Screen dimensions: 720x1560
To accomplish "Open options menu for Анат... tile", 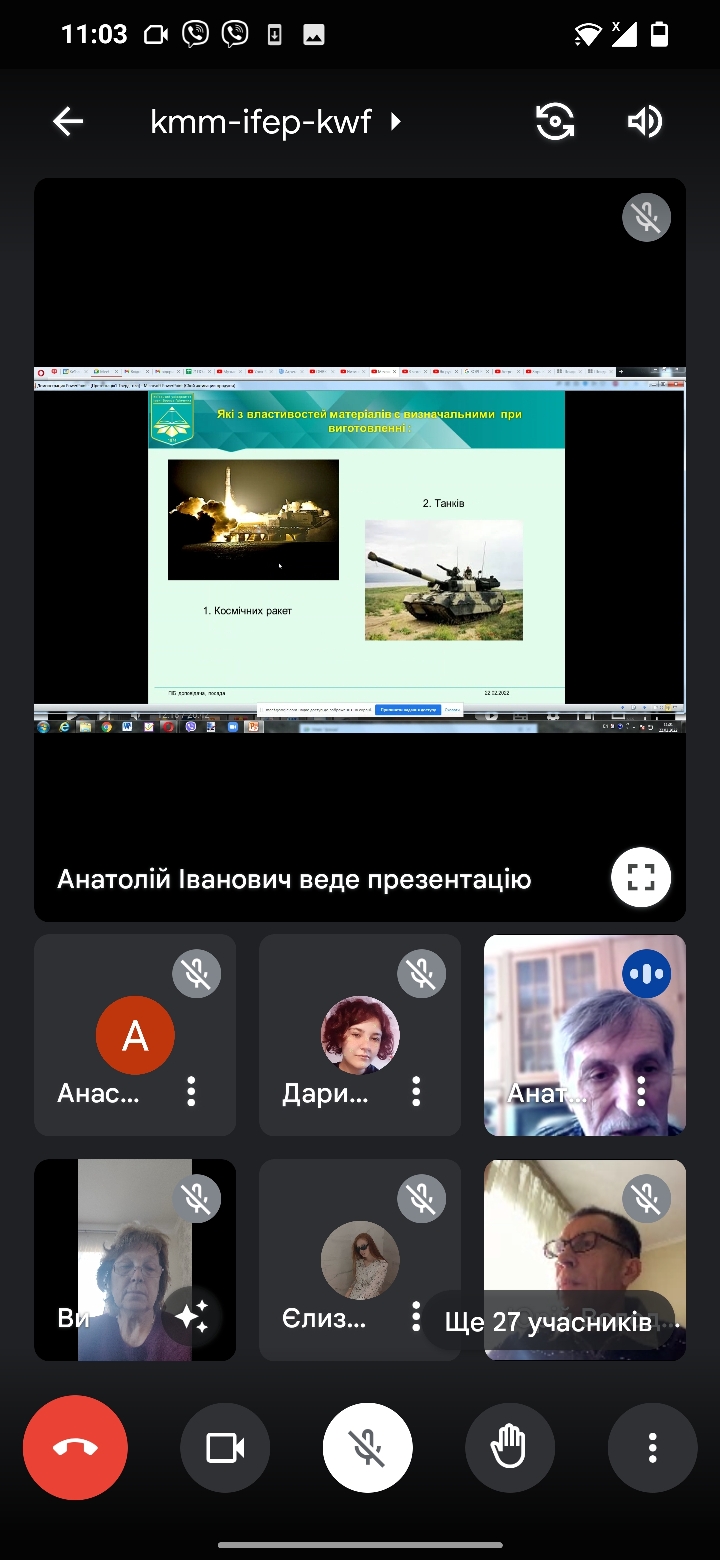I will pos(641,1091).
